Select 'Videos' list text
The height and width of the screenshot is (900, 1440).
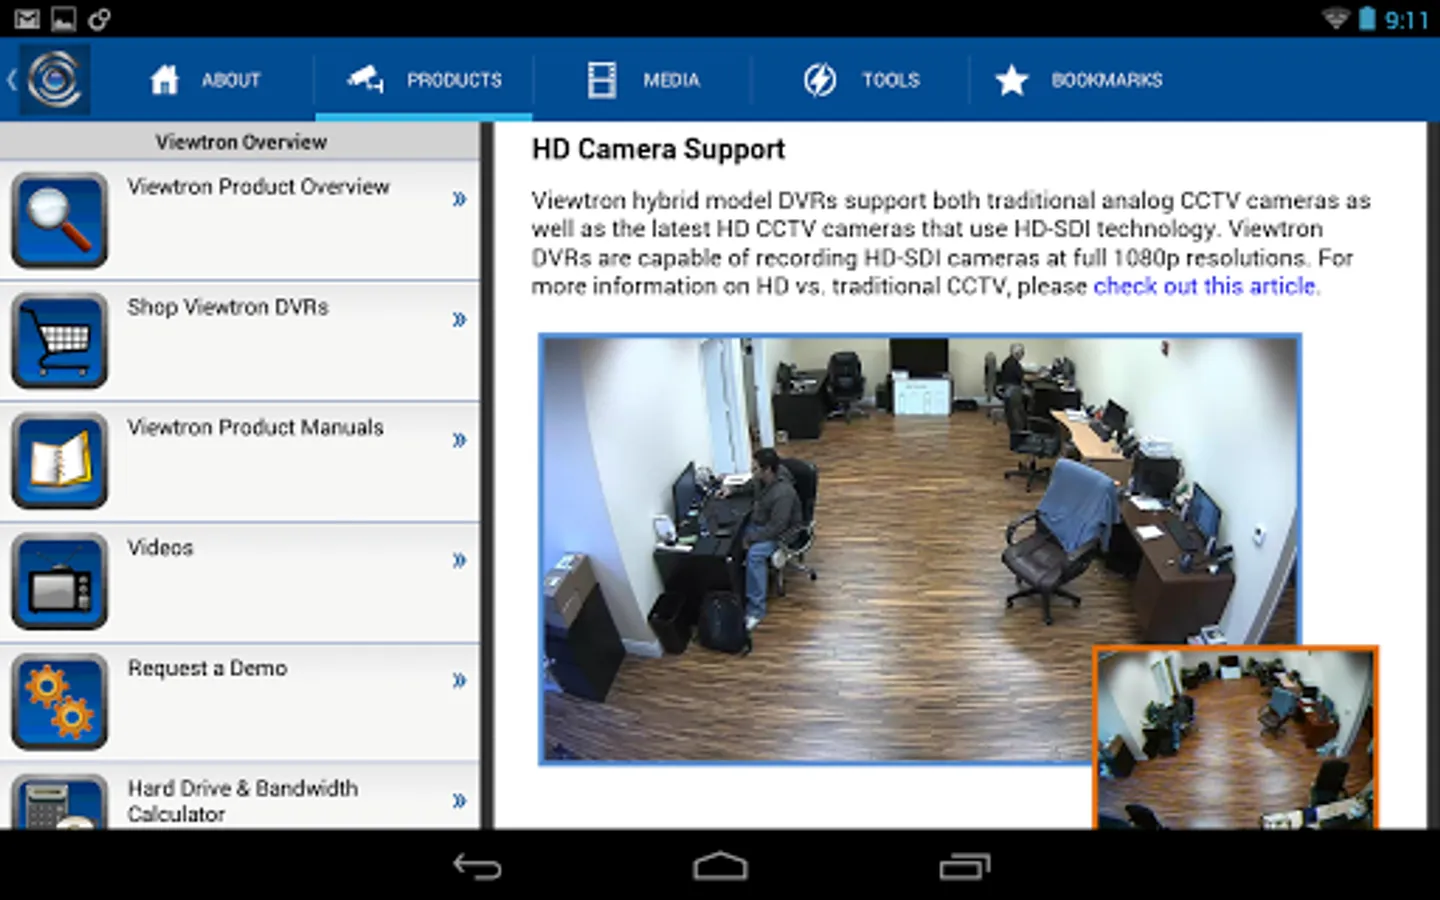[160, 548]
